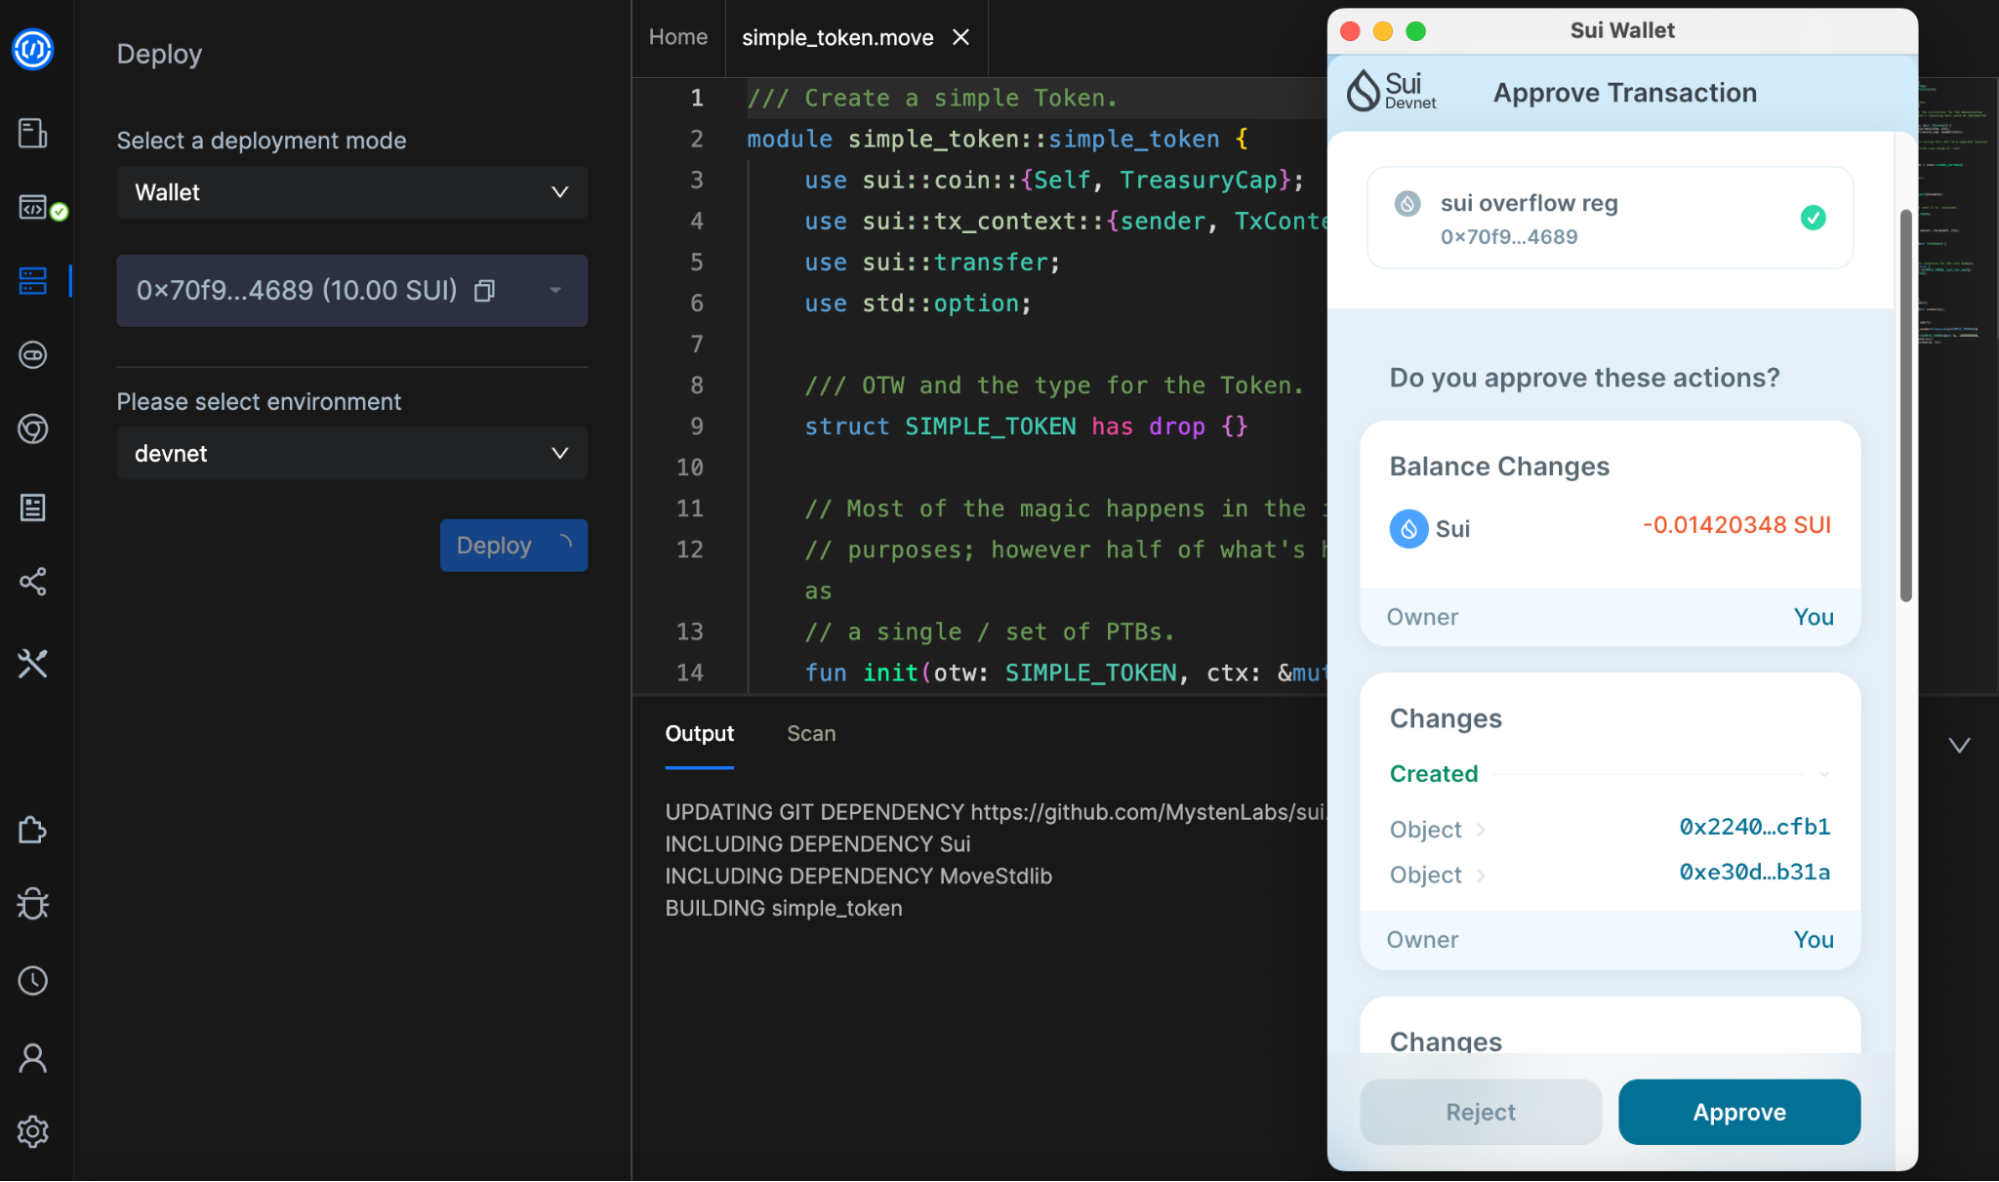Open the devnet environment dropdown
This screenshot has width=1999, height=1182.
coord(352,453)
